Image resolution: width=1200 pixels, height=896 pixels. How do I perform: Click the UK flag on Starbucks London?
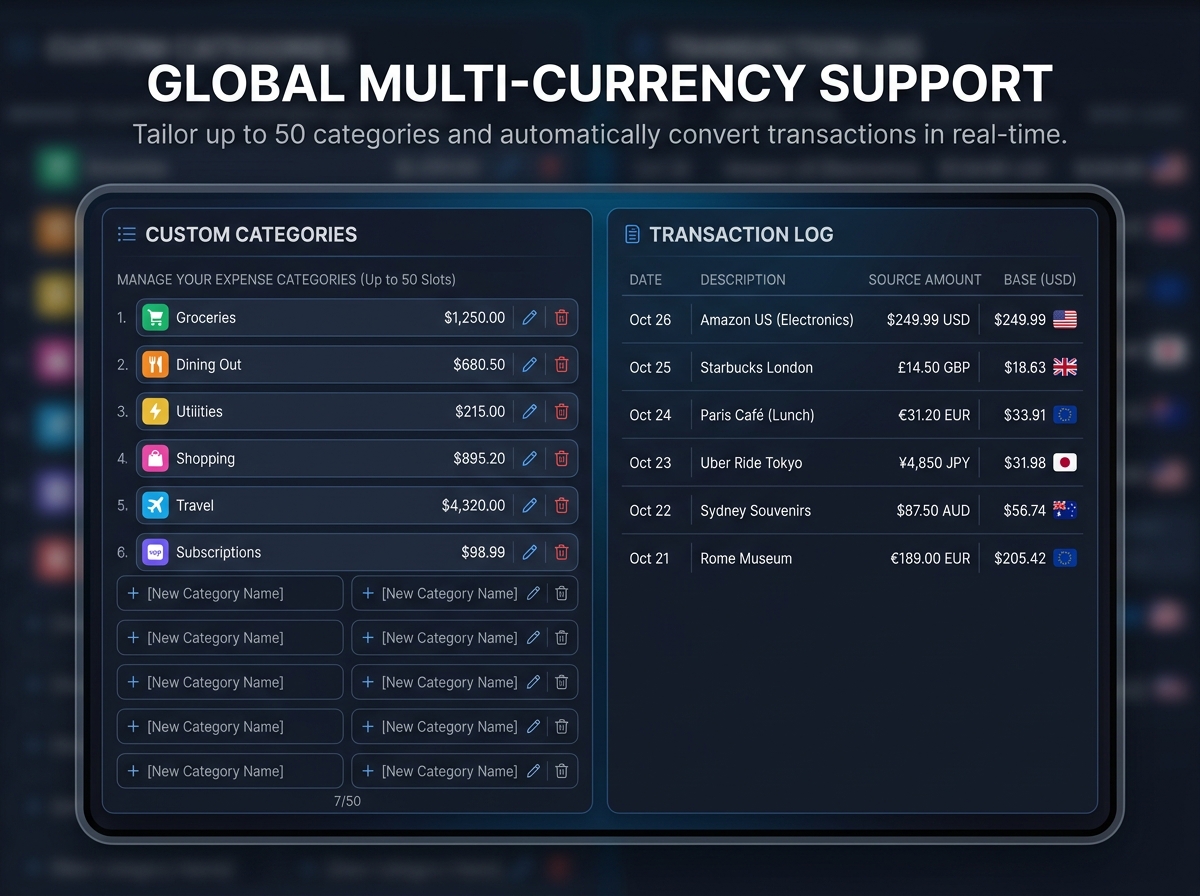pyautogui.click(x=1065, y=368)
